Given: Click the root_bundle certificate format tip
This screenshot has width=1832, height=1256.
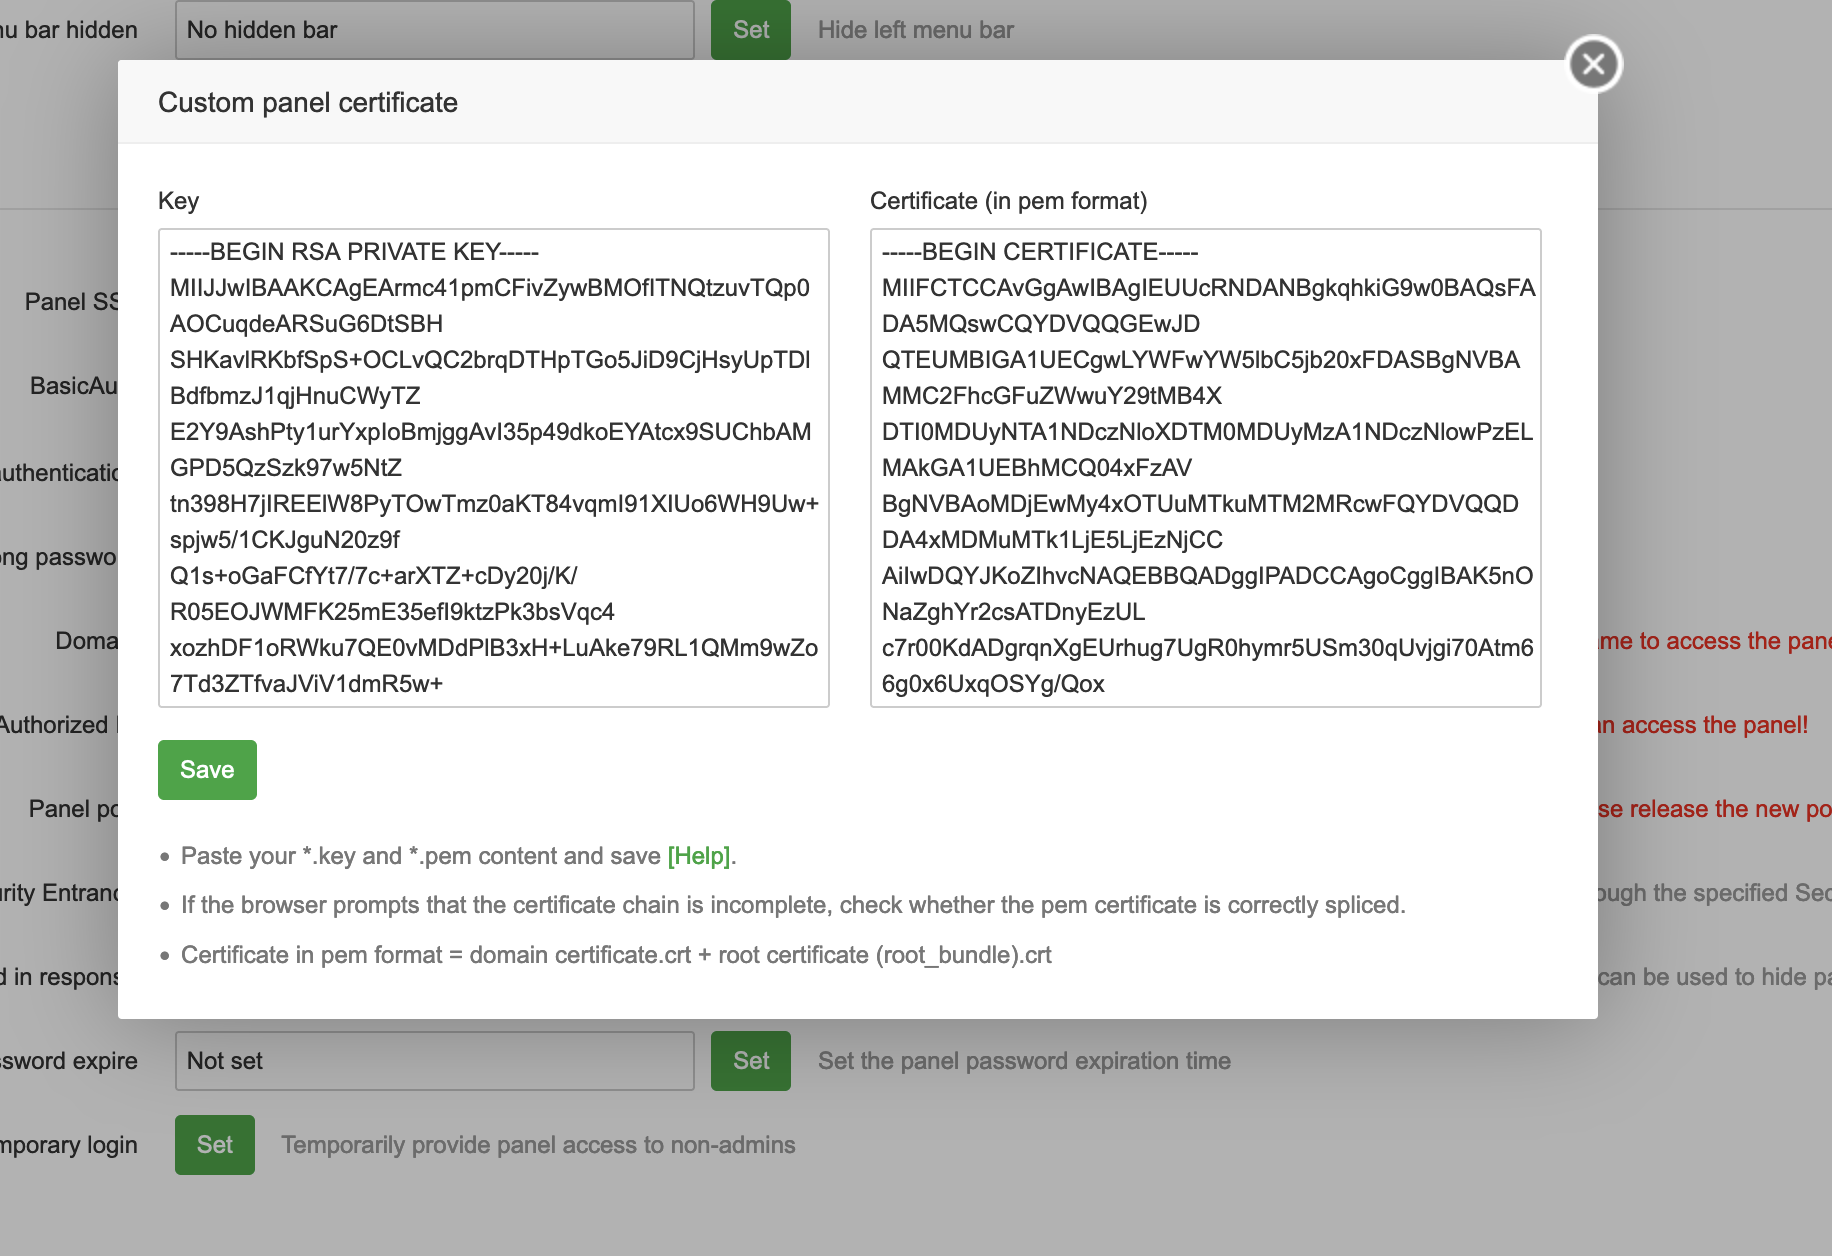Looking at the screenshot, I should coord(616,955).
